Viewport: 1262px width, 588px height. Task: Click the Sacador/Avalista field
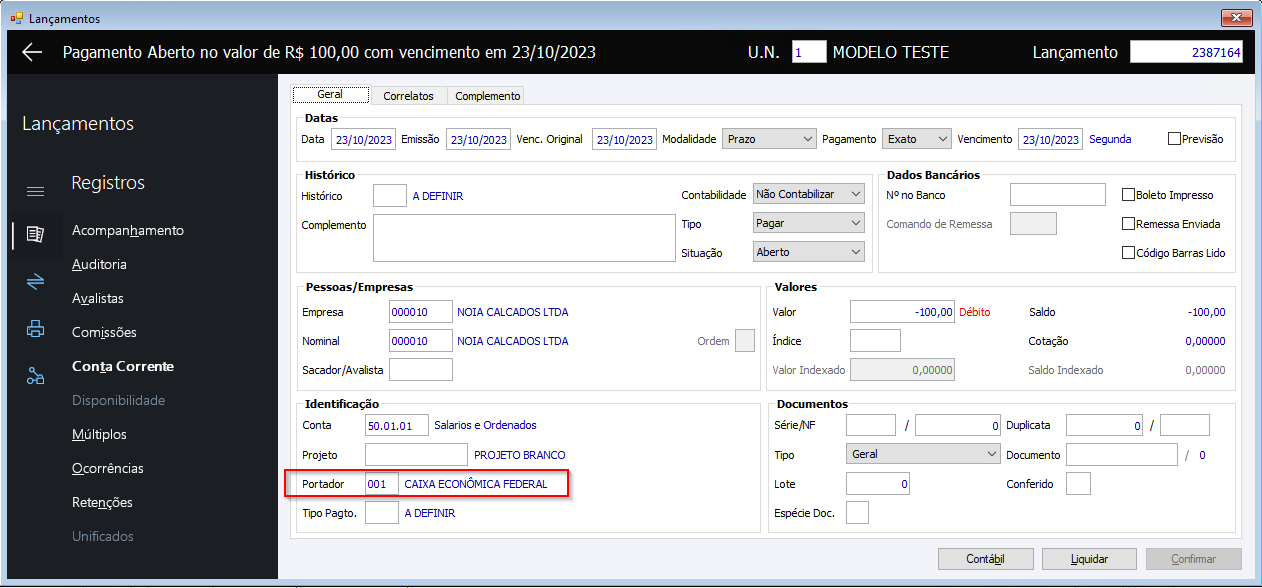(x=421, y=370)
